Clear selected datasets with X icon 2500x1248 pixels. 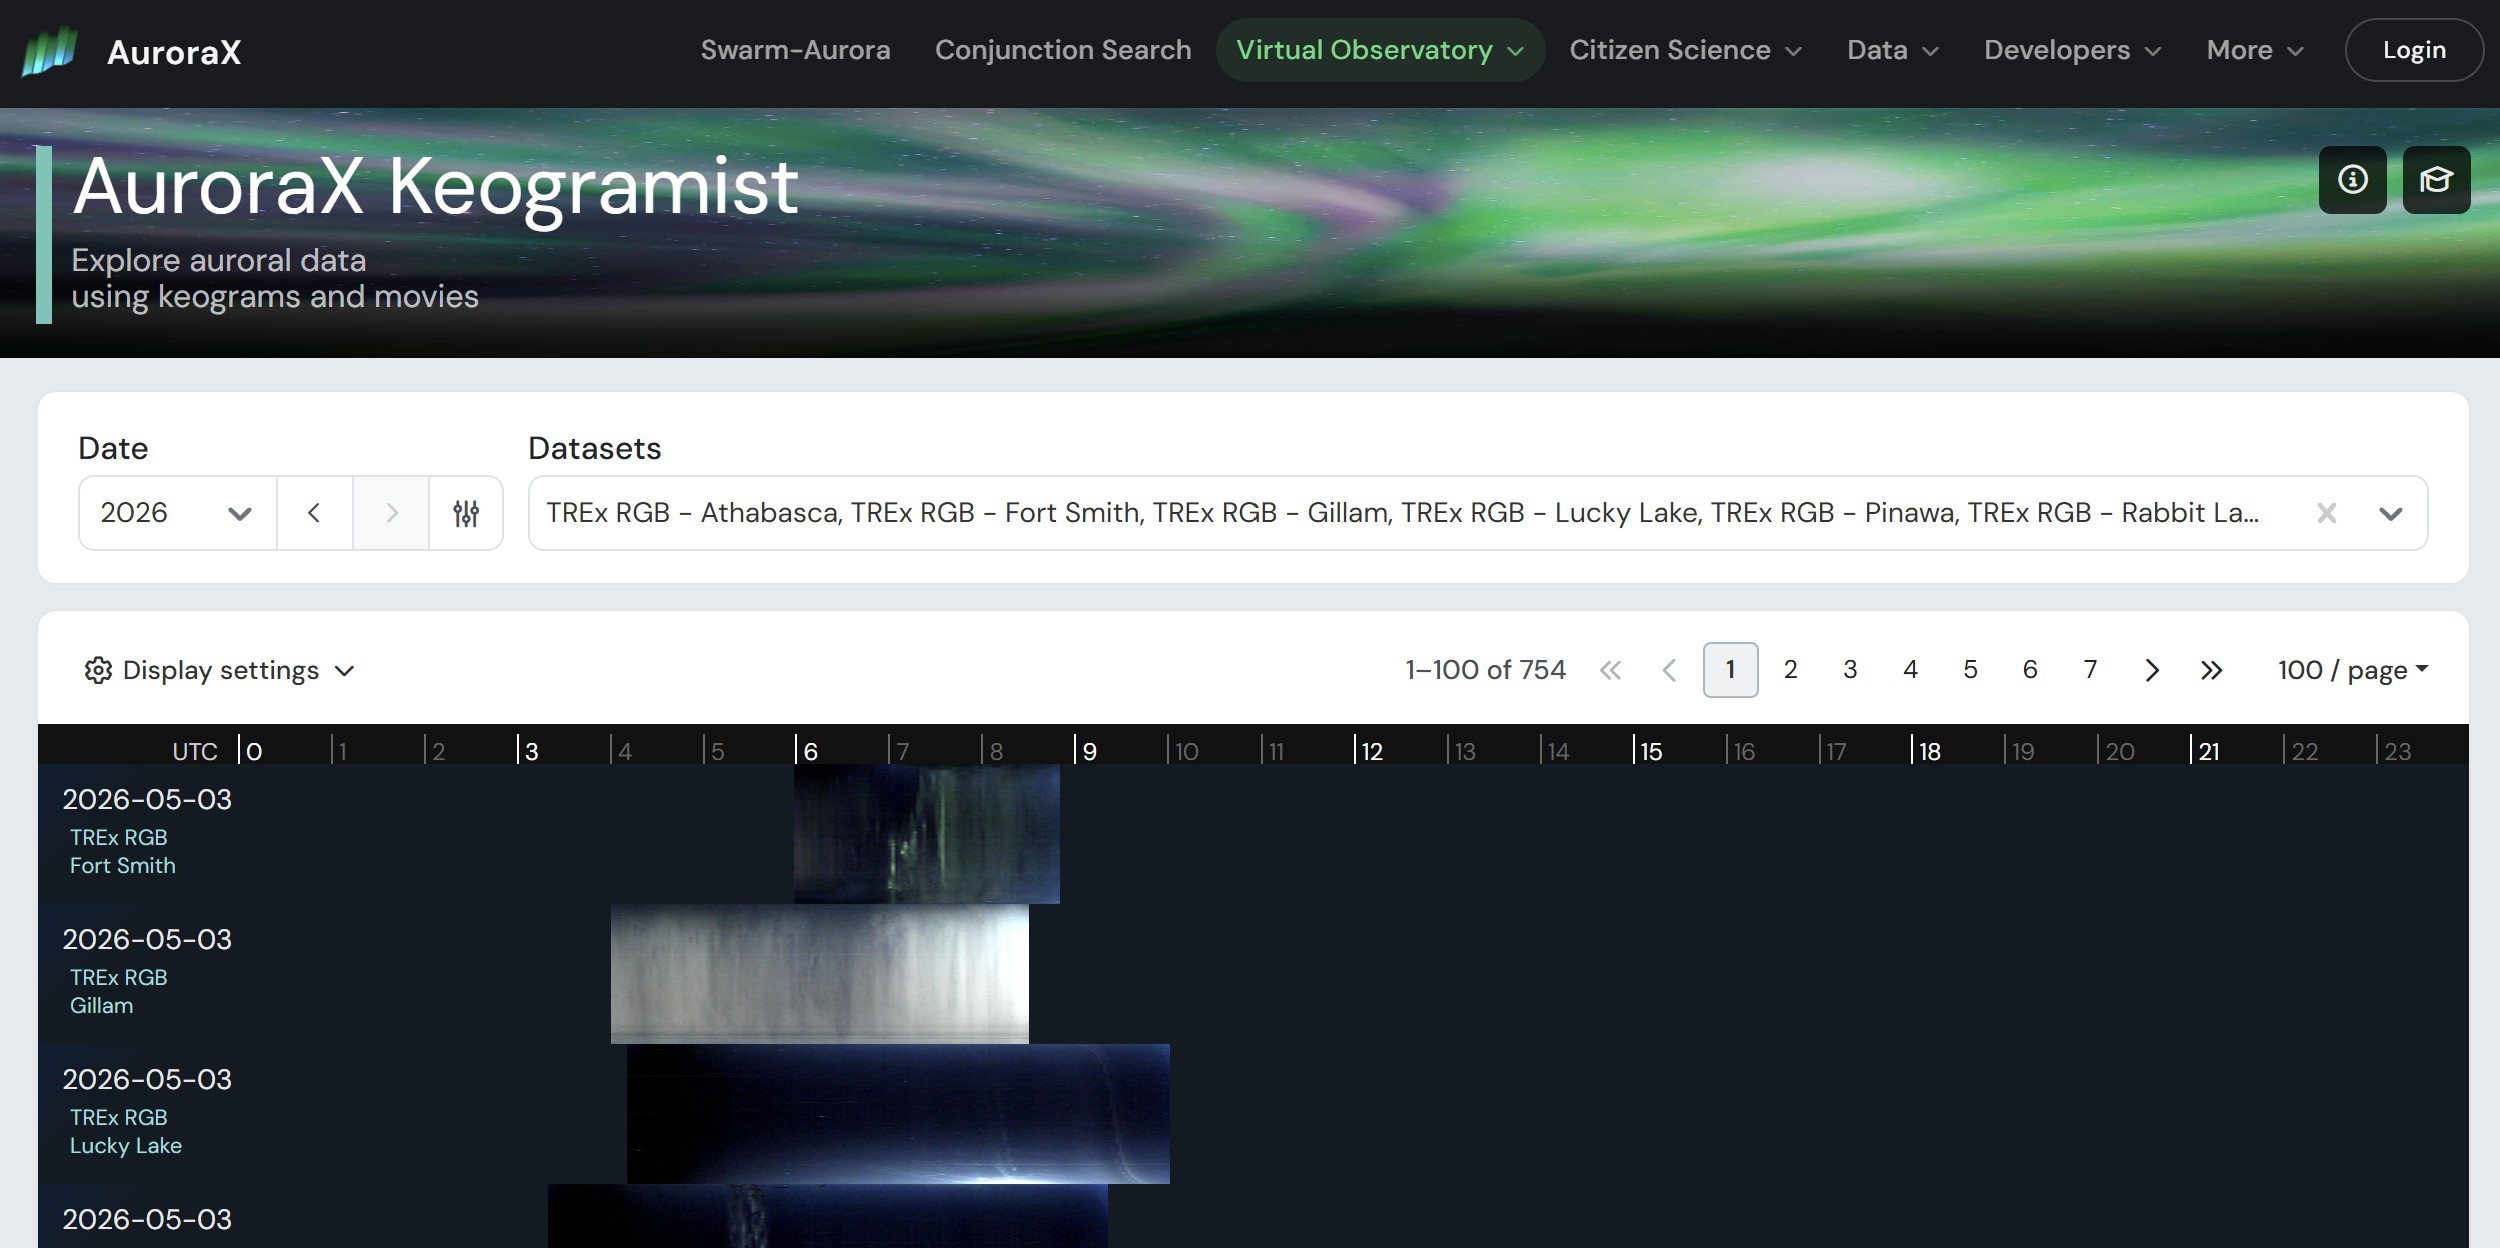pos(2327,513)
